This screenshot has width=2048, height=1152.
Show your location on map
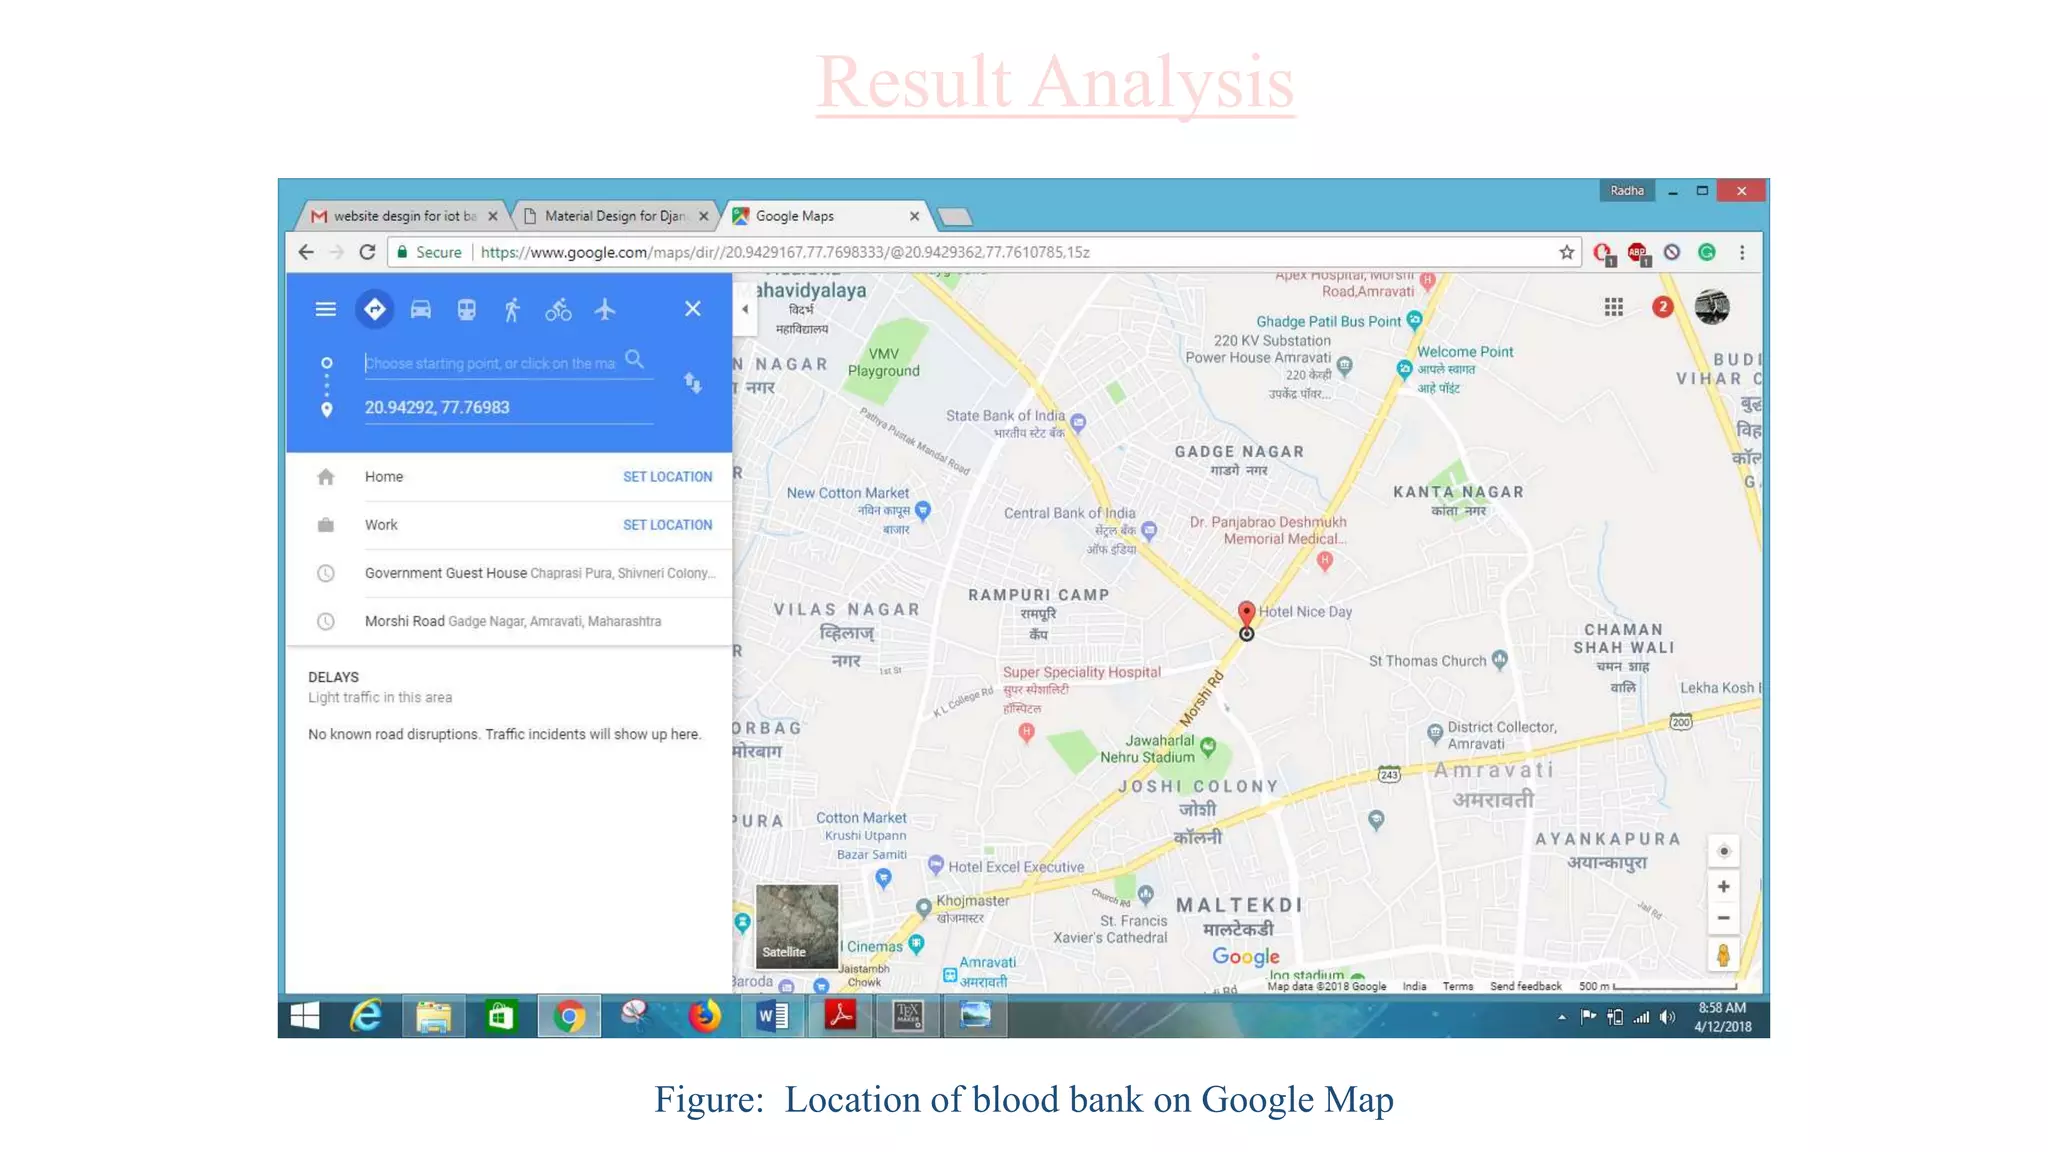click(x=1723, y=852)
